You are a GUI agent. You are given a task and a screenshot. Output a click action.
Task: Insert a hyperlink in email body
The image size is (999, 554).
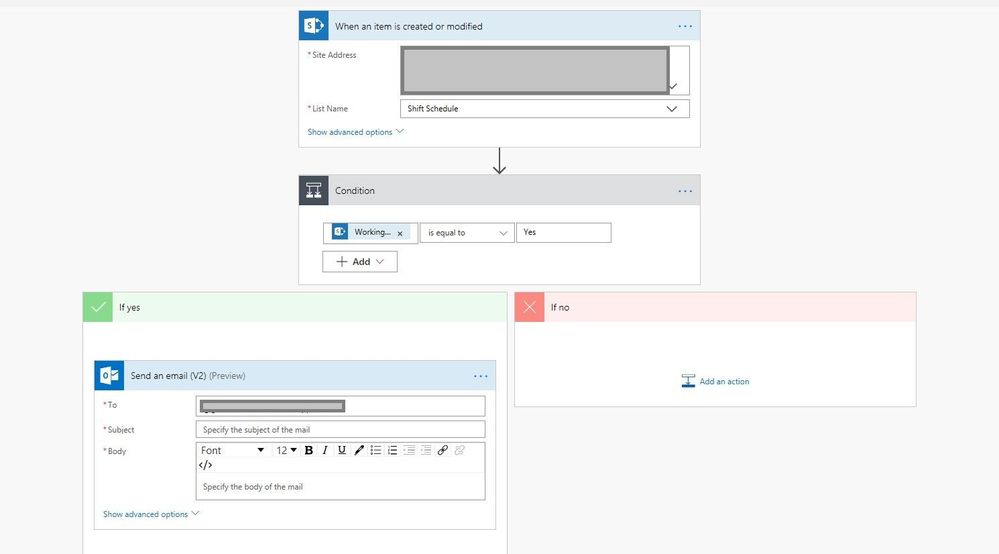pyautogui.click(x=442, y=450)
